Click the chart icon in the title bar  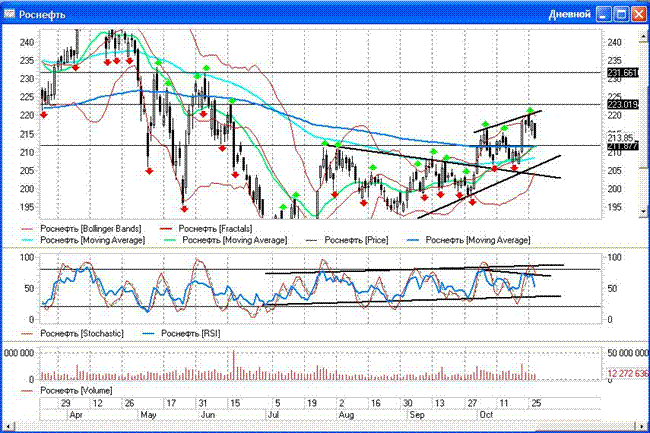pyautogui.click(x=11, y=14)
